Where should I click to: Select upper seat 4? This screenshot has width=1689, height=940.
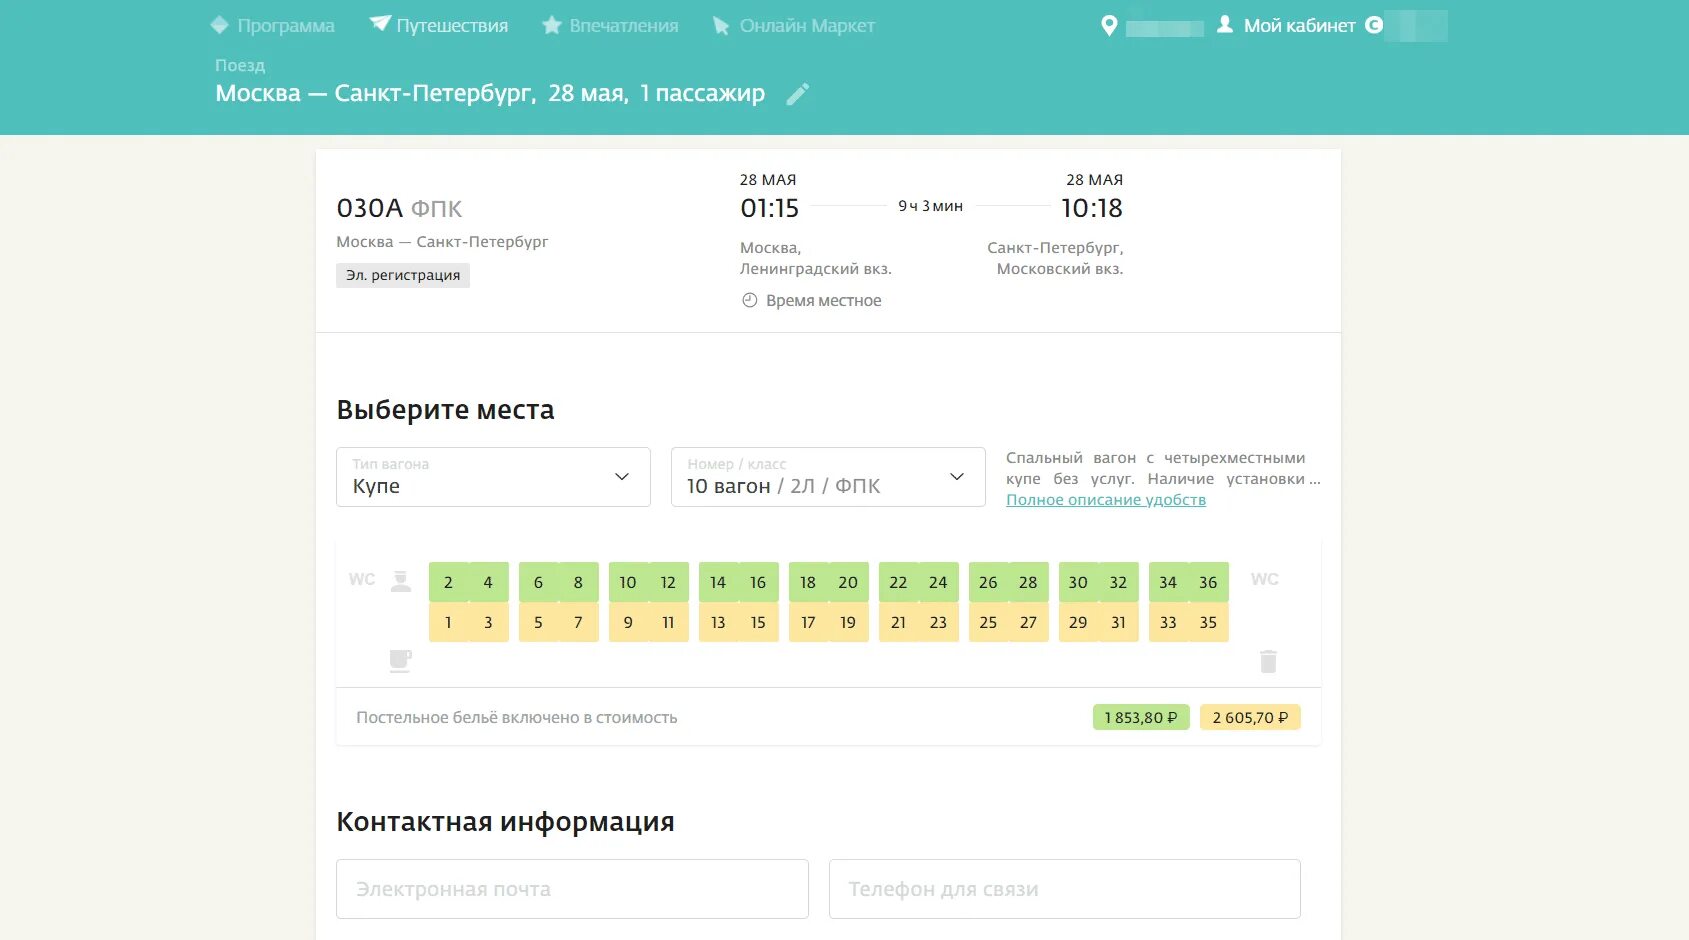(x=488, y=582)
